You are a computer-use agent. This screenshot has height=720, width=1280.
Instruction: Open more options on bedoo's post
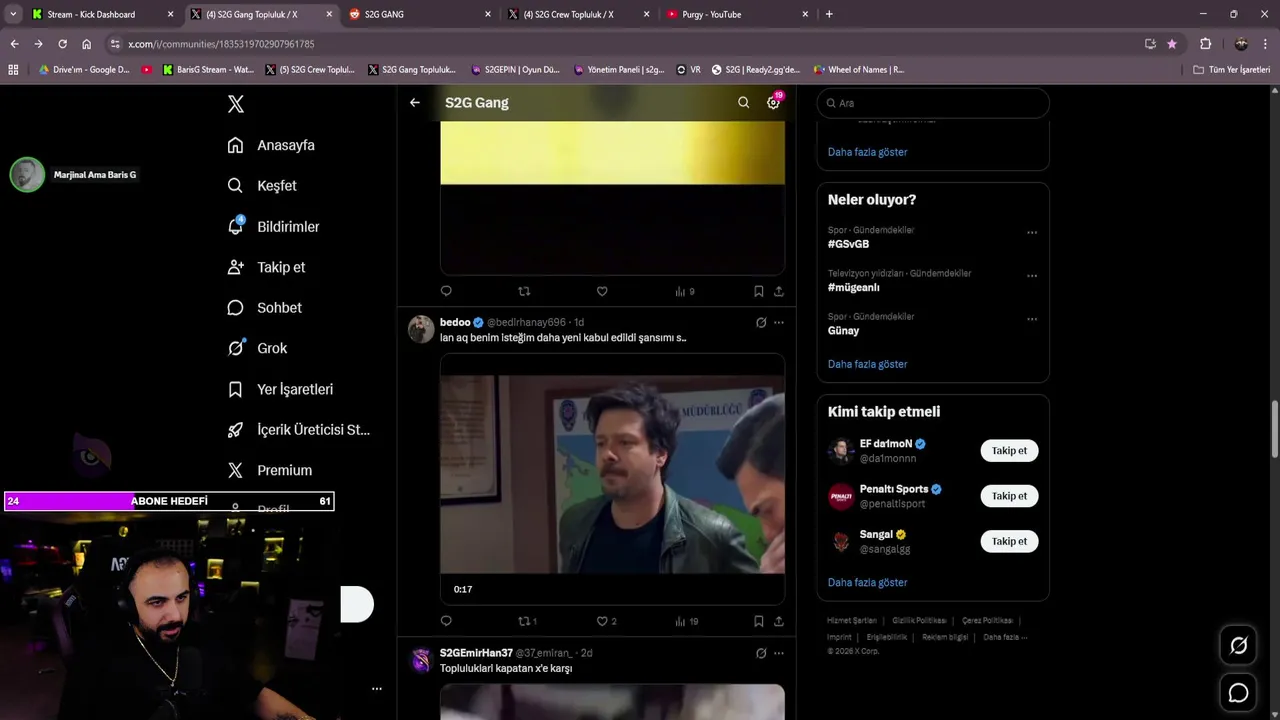pyautogui.click(x=779, y=322)
